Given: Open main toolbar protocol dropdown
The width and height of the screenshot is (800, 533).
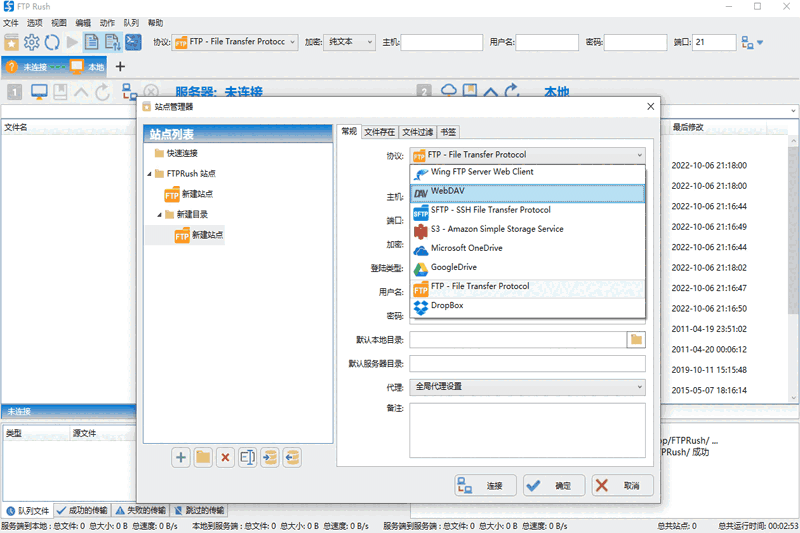Looking at the screenshot, I should 235,42.
